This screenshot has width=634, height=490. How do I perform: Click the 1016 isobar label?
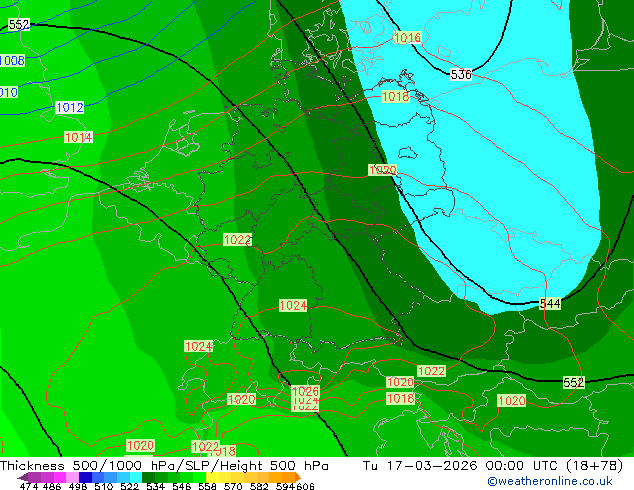[x=408, y=38]
